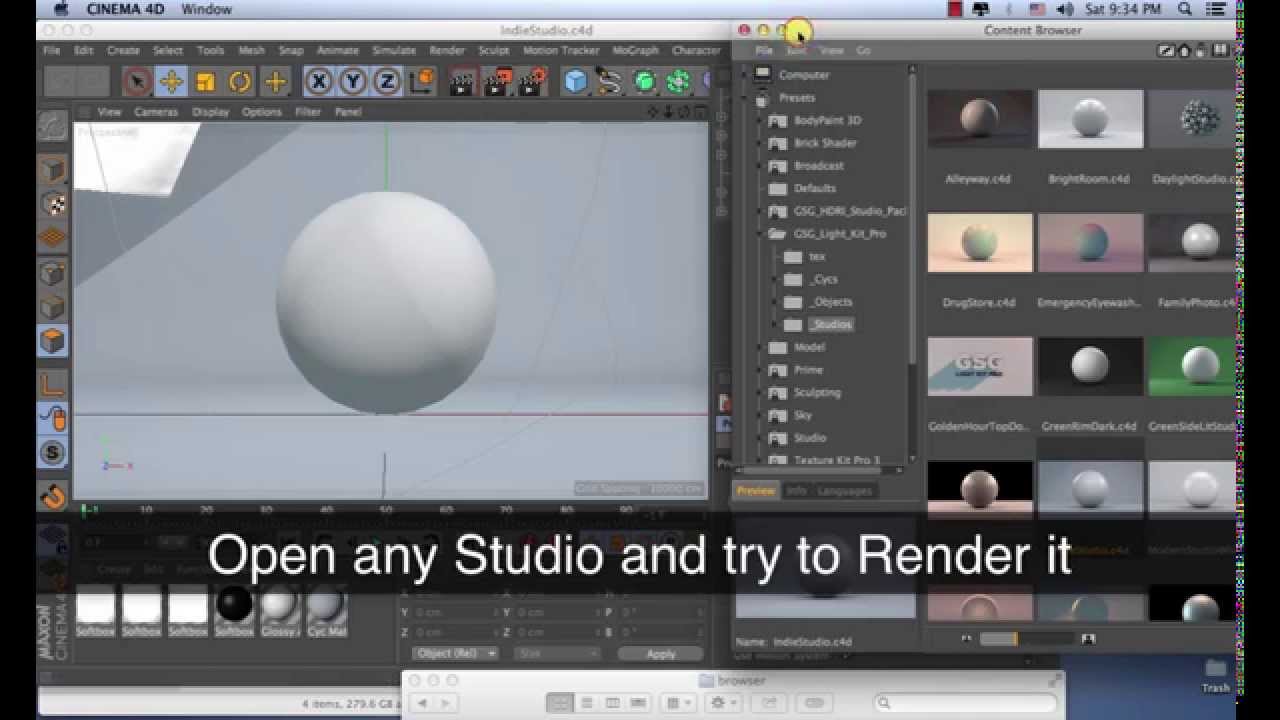Toggle the viewport solo S icon
The height and width of the screenshot is (720, 1280).
(x=53, y=453)
